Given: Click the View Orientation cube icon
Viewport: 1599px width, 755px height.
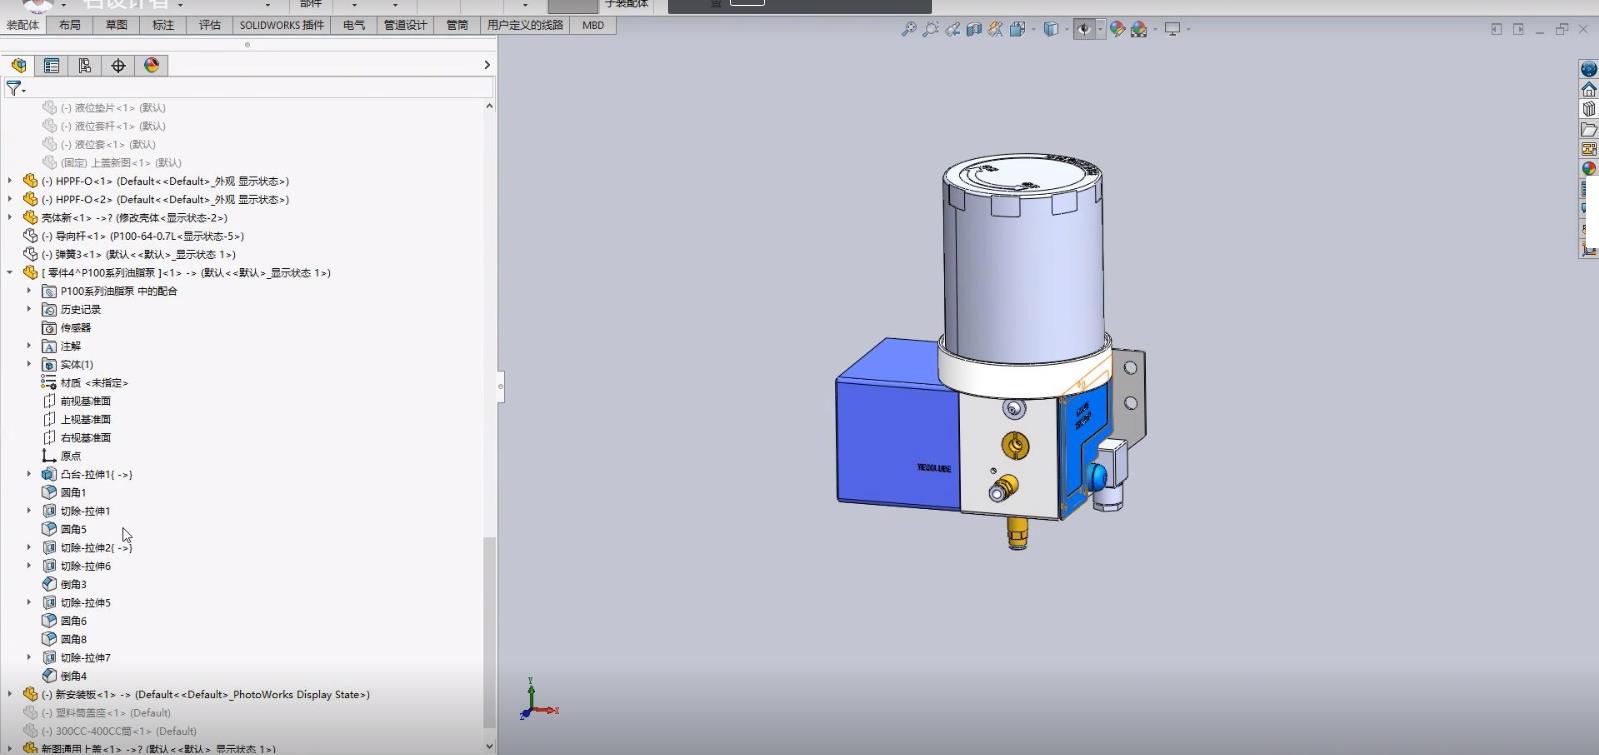Looking at the screenshot, I should [x=1017, y=29].
